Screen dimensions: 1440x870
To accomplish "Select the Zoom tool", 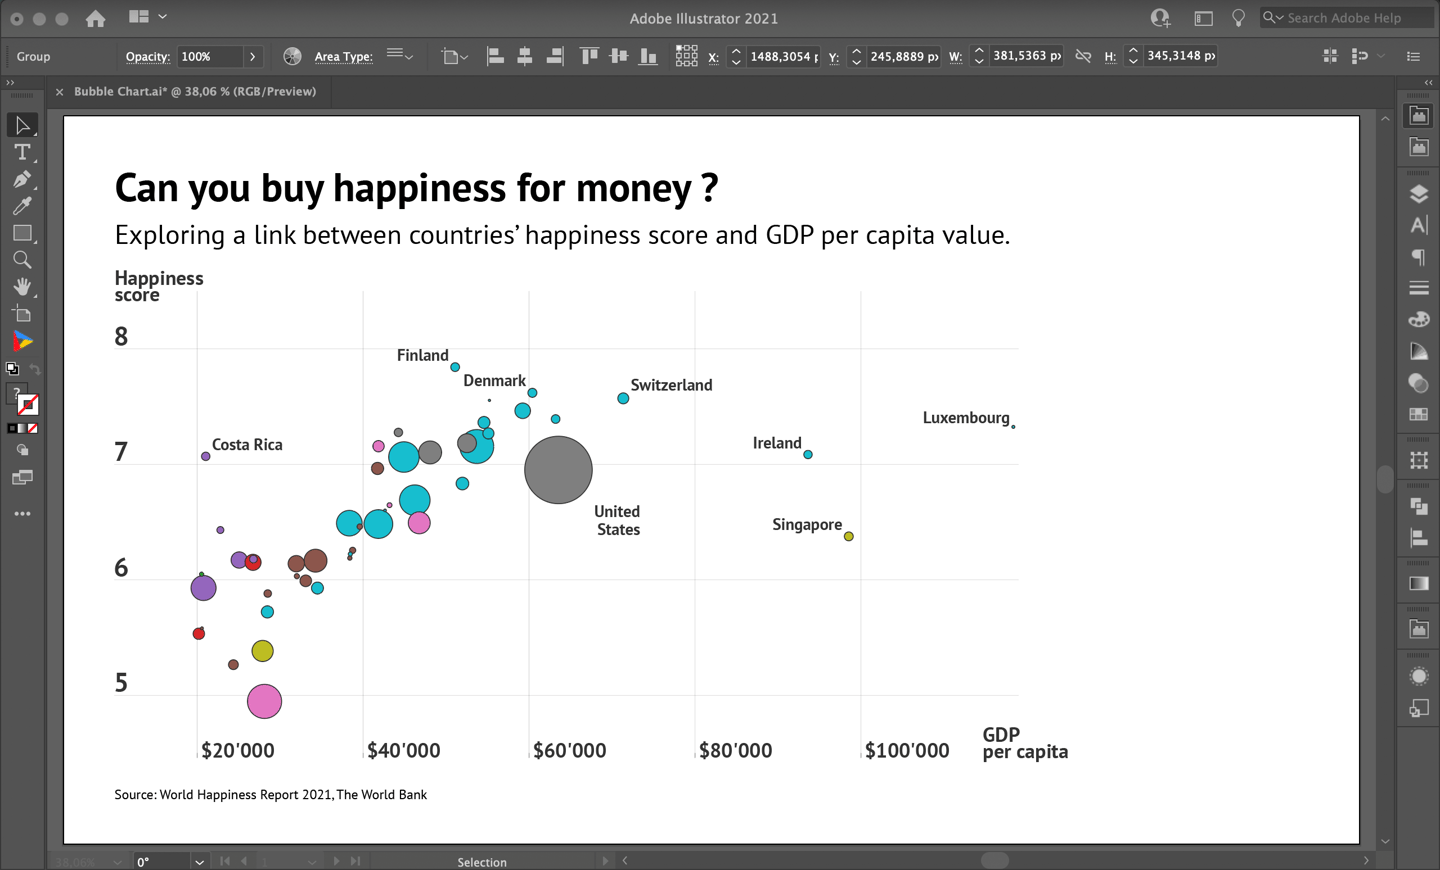I will coord(22,259).
